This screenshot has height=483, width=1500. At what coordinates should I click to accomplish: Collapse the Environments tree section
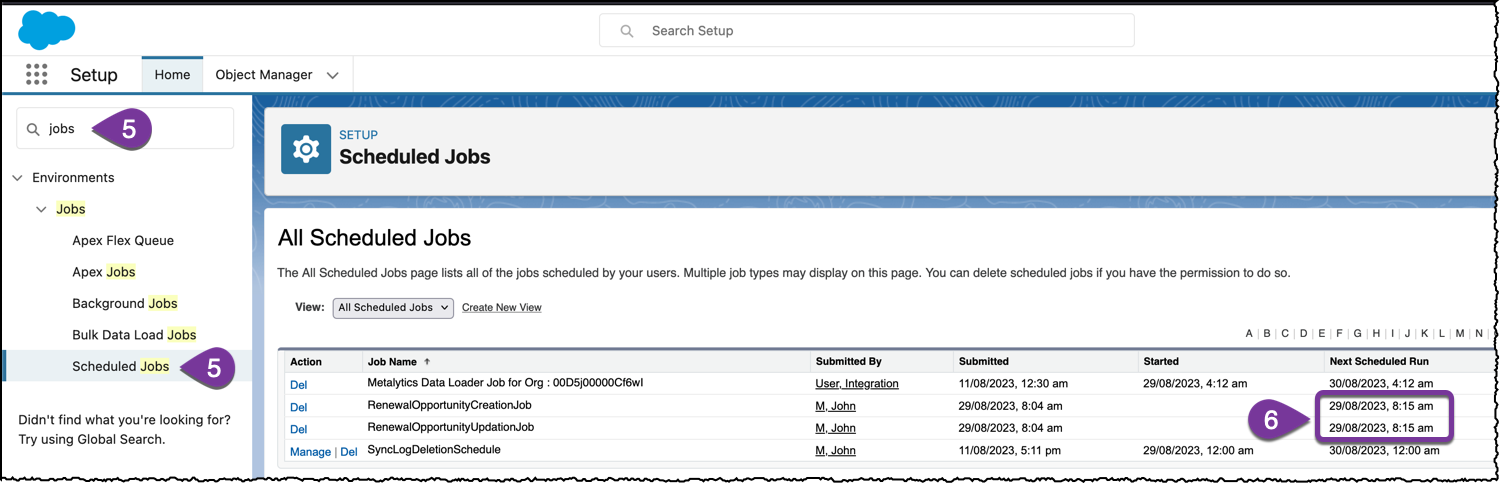[17, 178]
